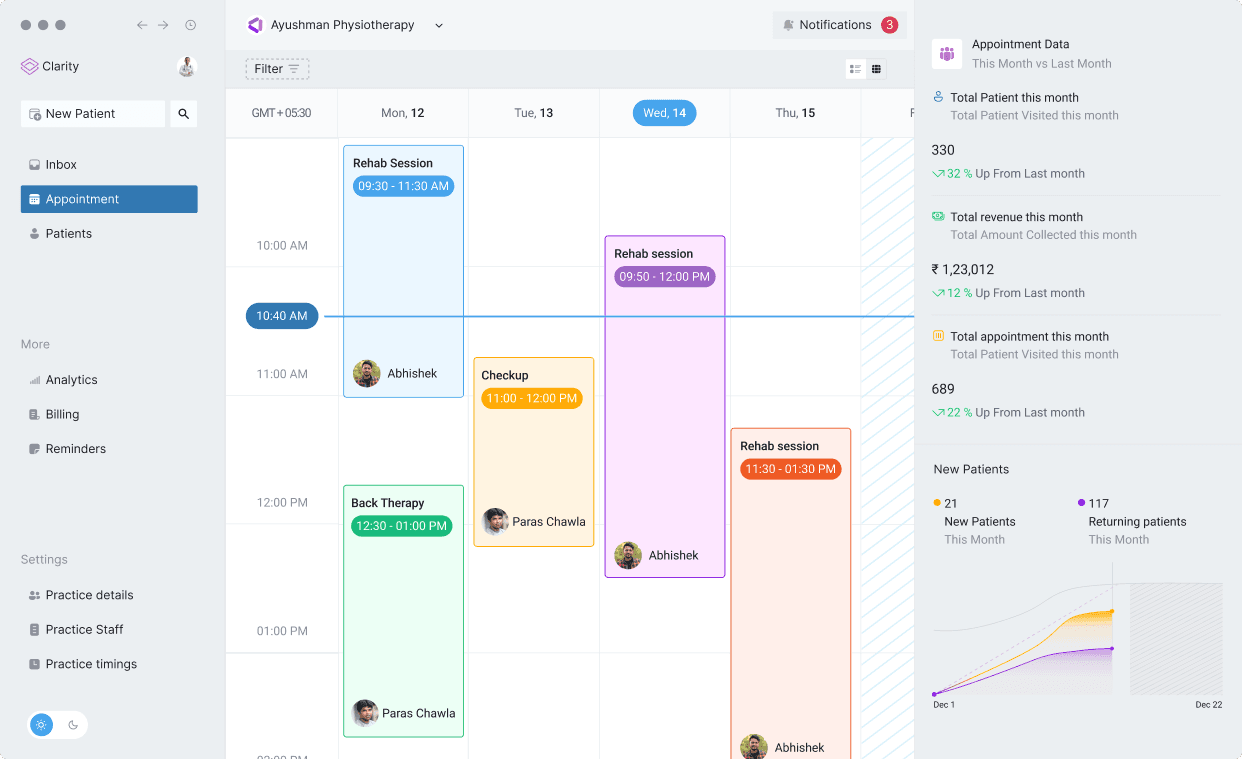
Task: Open the Filter options
Action: pos(277,69)
